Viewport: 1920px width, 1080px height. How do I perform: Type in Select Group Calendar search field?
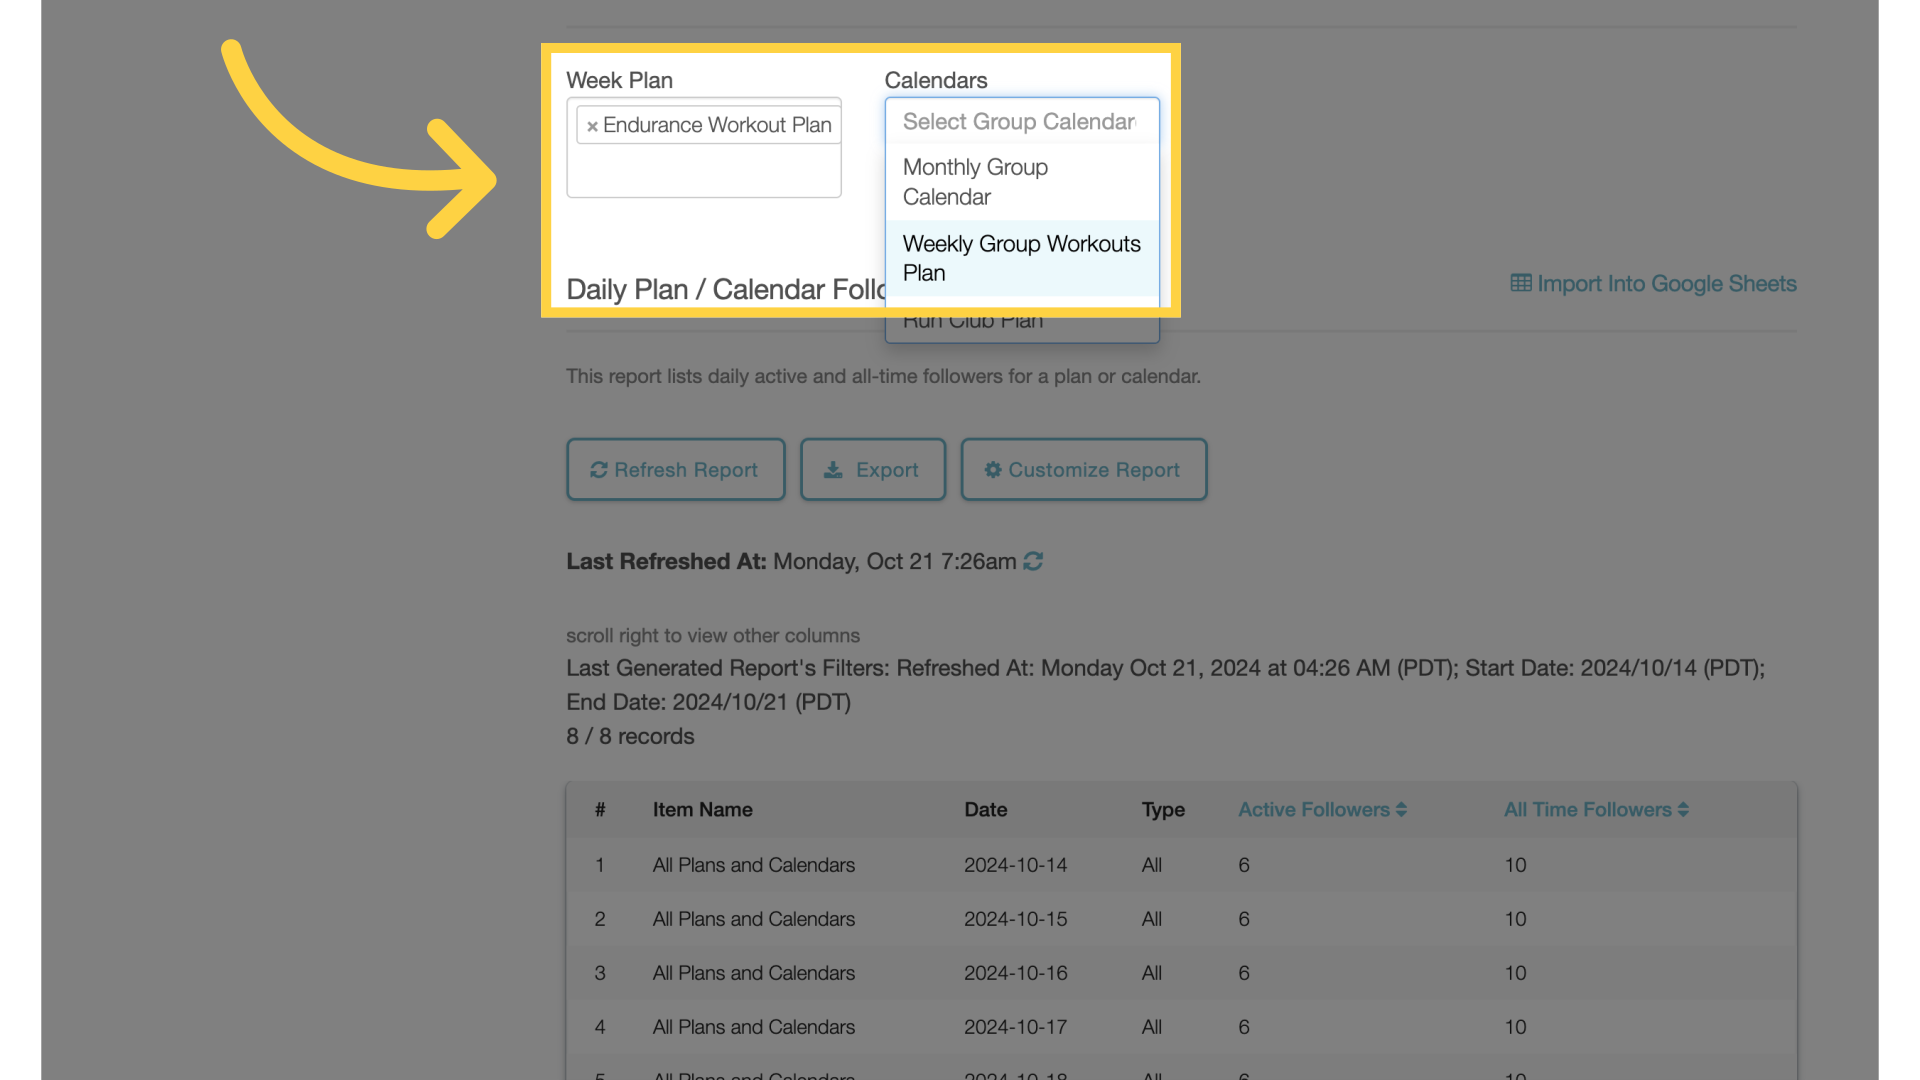click(x=1021, y=122)
